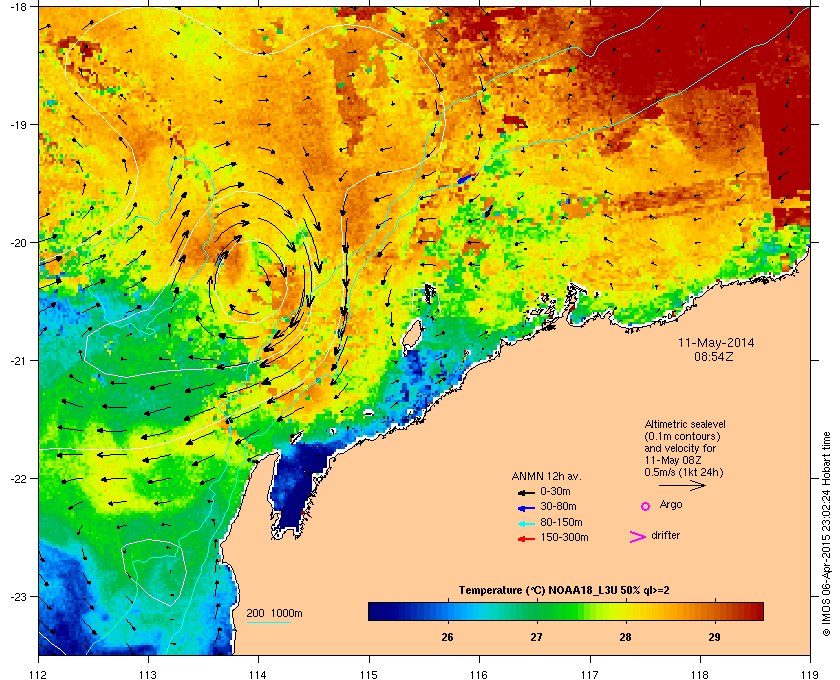
Task: Click the time label 08:54Z
Action: 714,356
